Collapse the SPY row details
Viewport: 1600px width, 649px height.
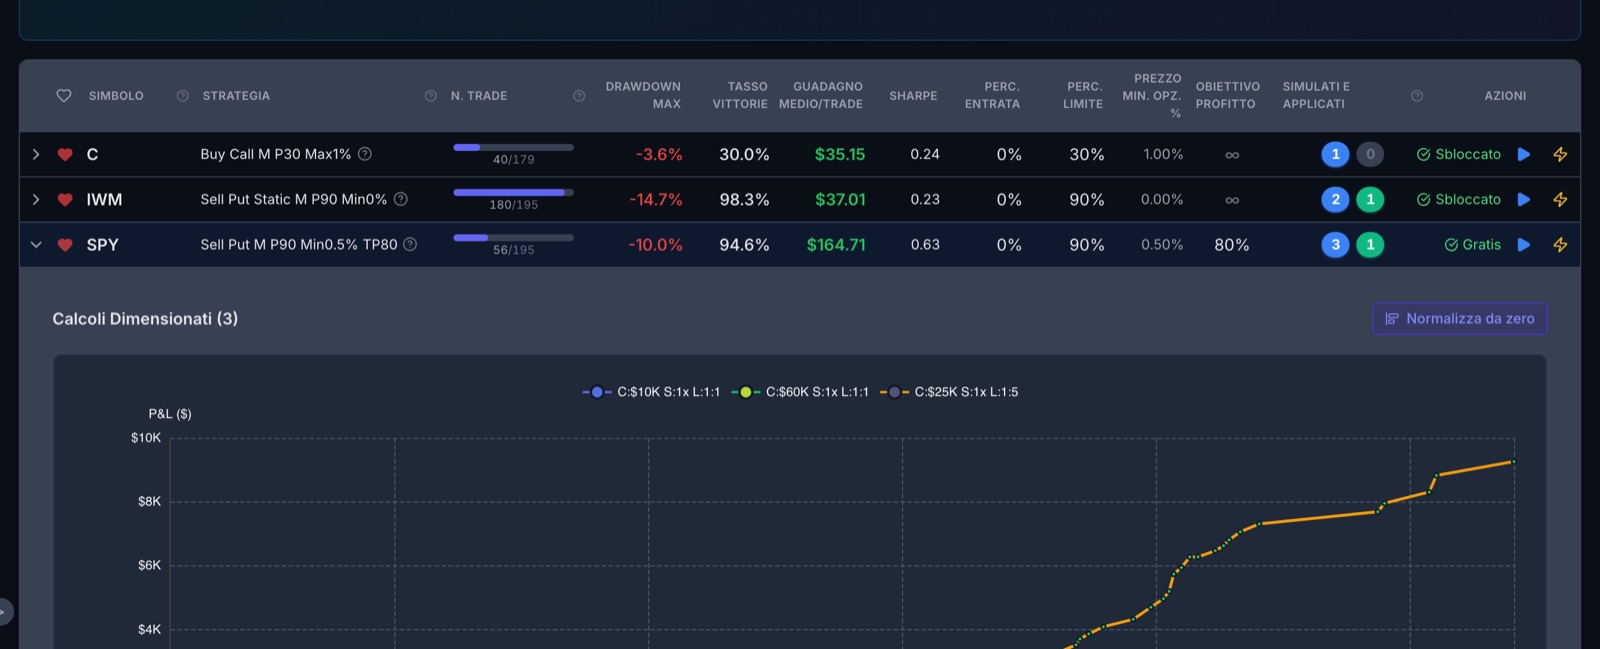click(x=36, y=244)
